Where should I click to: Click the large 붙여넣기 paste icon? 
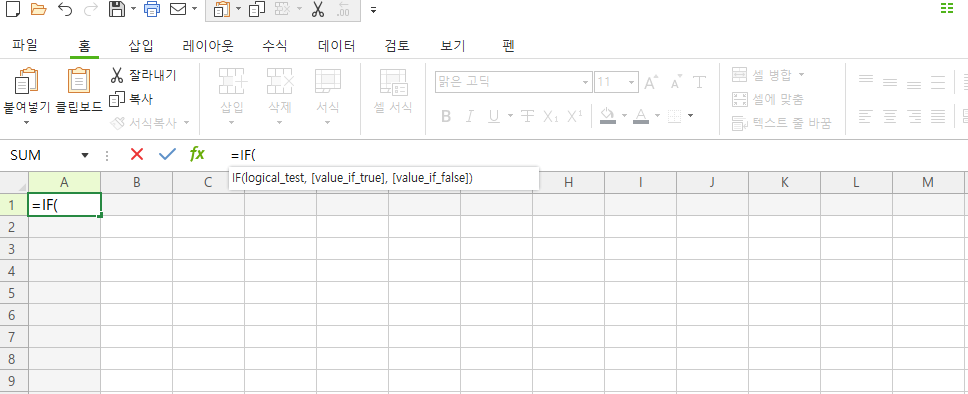click(26, 80)
